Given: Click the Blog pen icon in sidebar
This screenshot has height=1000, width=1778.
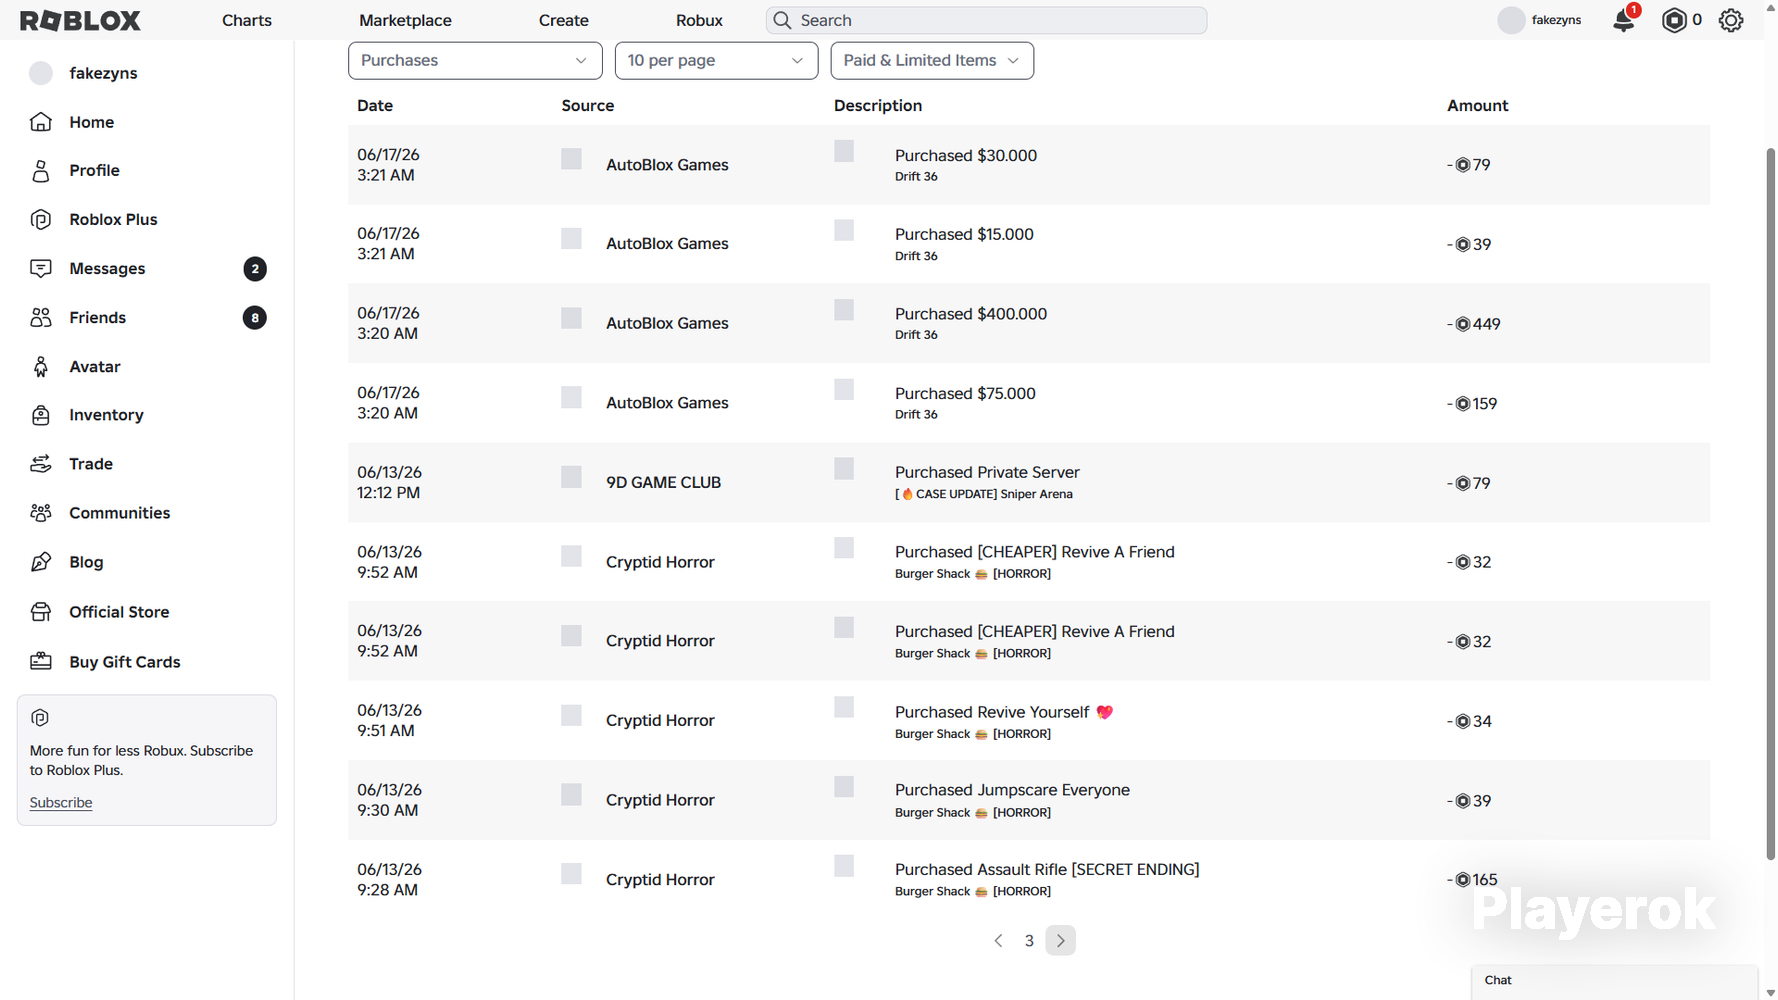Looking at the screenshot, I should 41,562.
